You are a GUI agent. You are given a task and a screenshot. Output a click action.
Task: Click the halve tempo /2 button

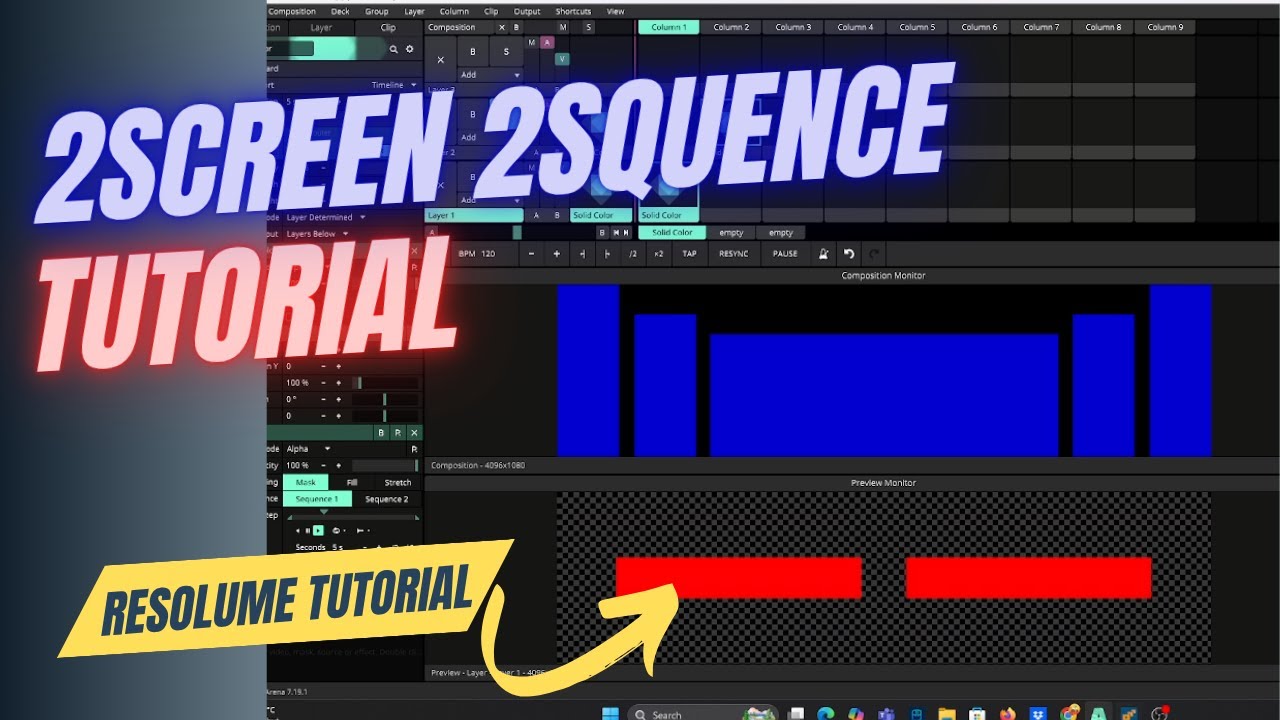coord(632,254)
